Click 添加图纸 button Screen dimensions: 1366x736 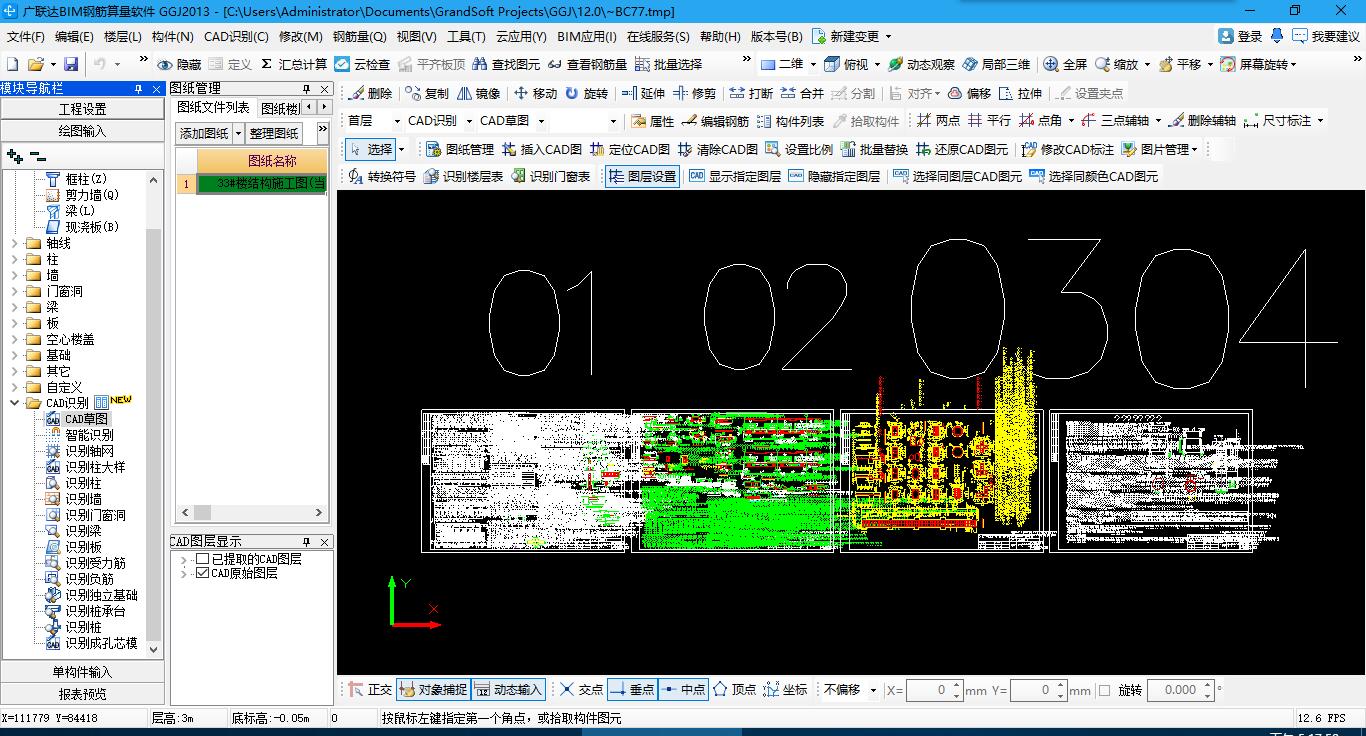tap(204, 133)
